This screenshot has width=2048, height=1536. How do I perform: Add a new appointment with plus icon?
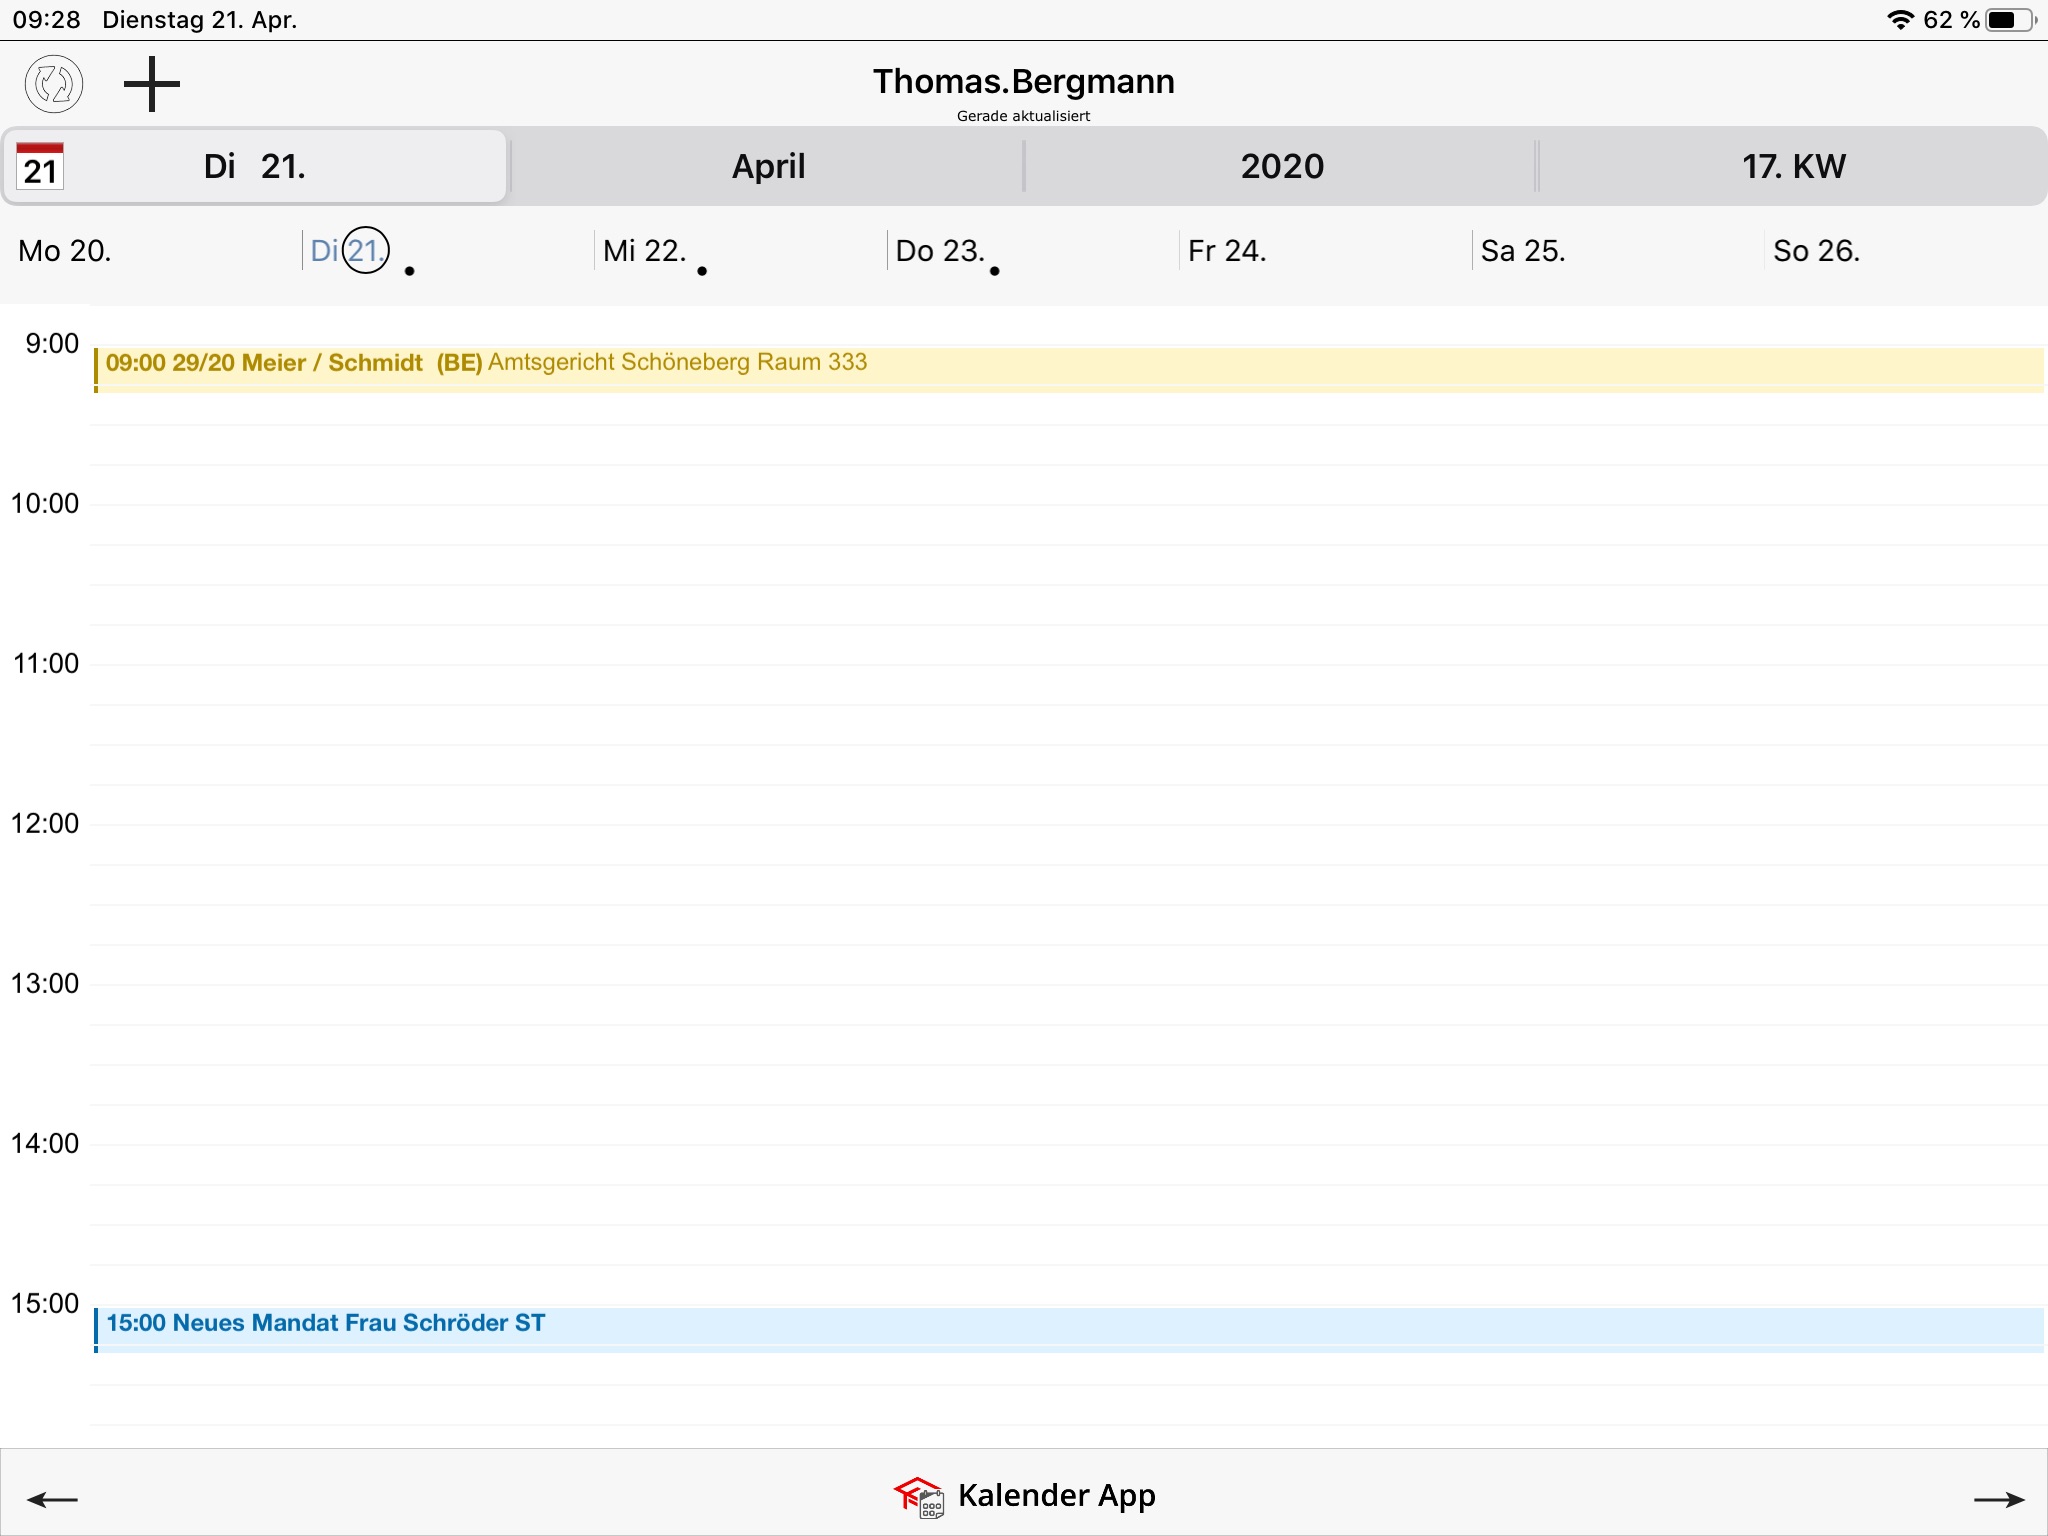[152, 84]
